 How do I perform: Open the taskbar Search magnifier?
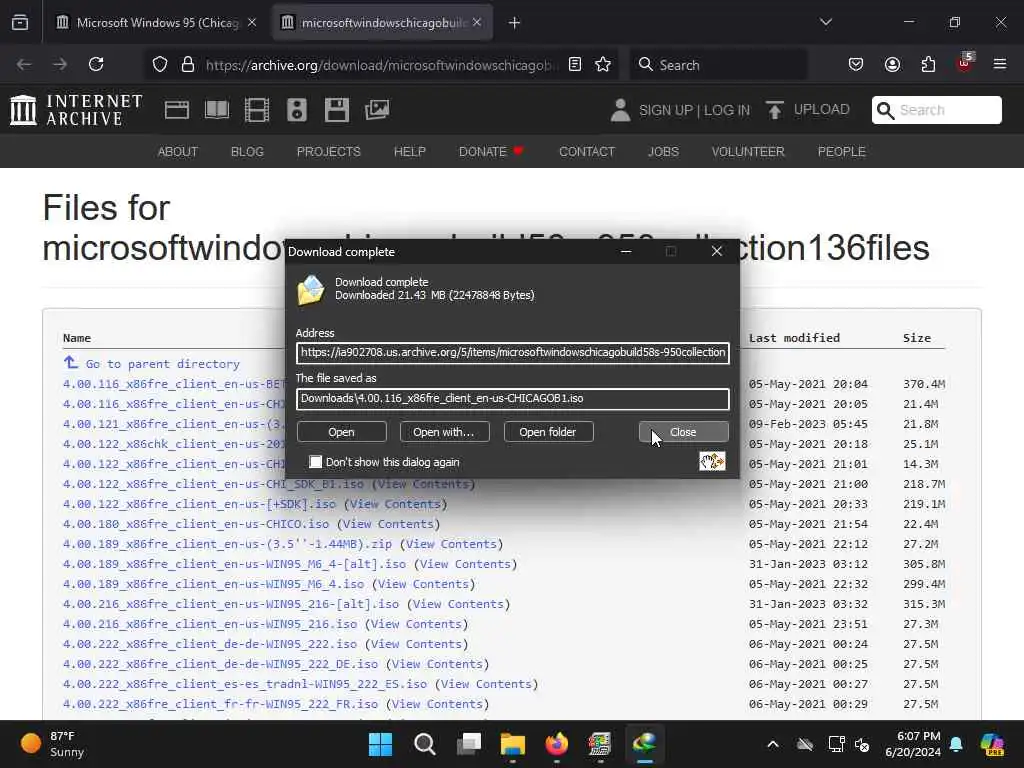click(424, 744)
